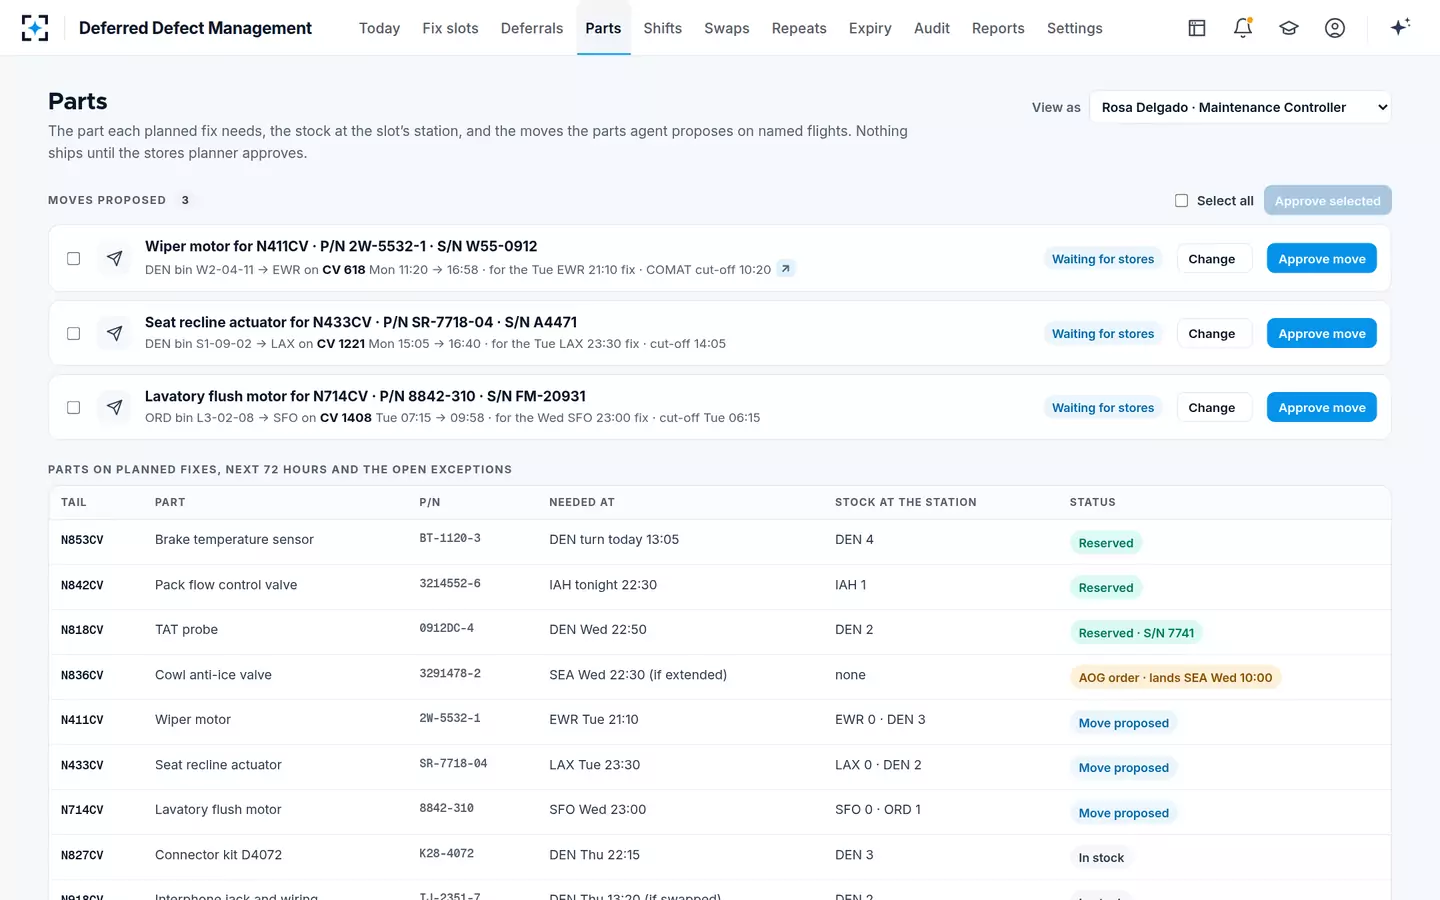
Task: Approve the seat recline actuator move
Action: tap(1322, 333)
